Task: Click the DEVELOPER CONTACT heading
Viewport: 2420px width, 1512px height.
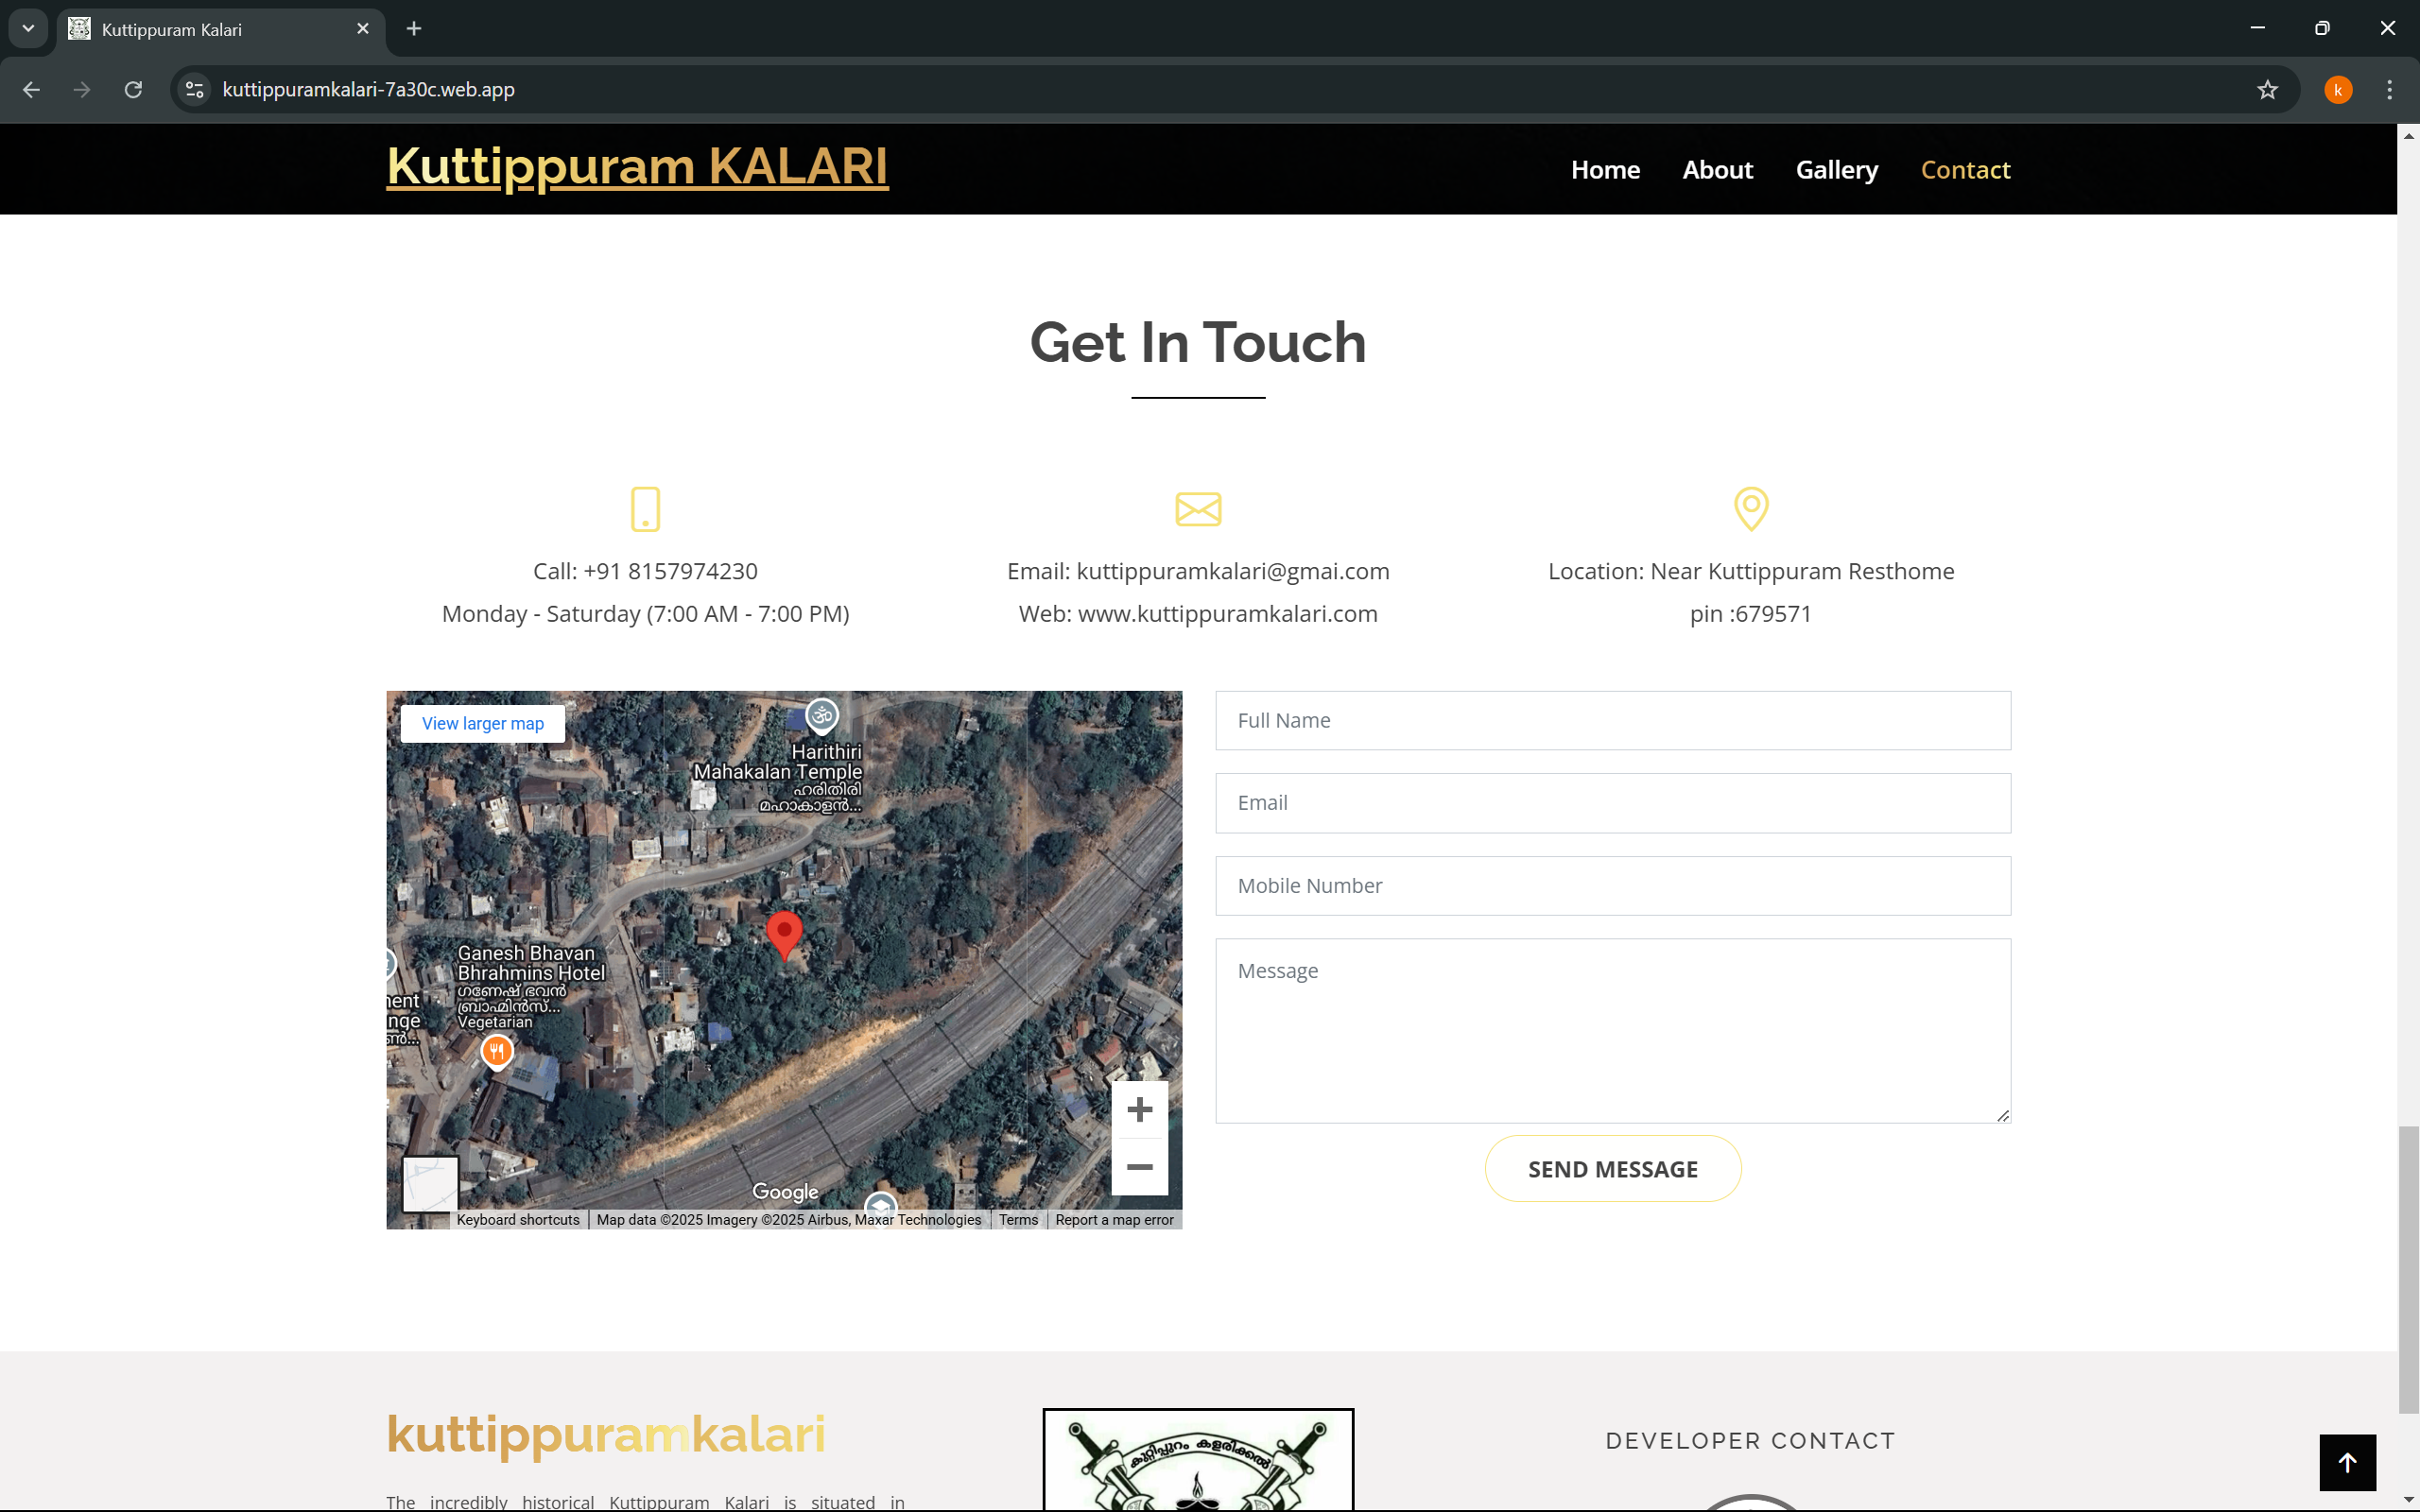Action: click(x=1750, y=1441)
